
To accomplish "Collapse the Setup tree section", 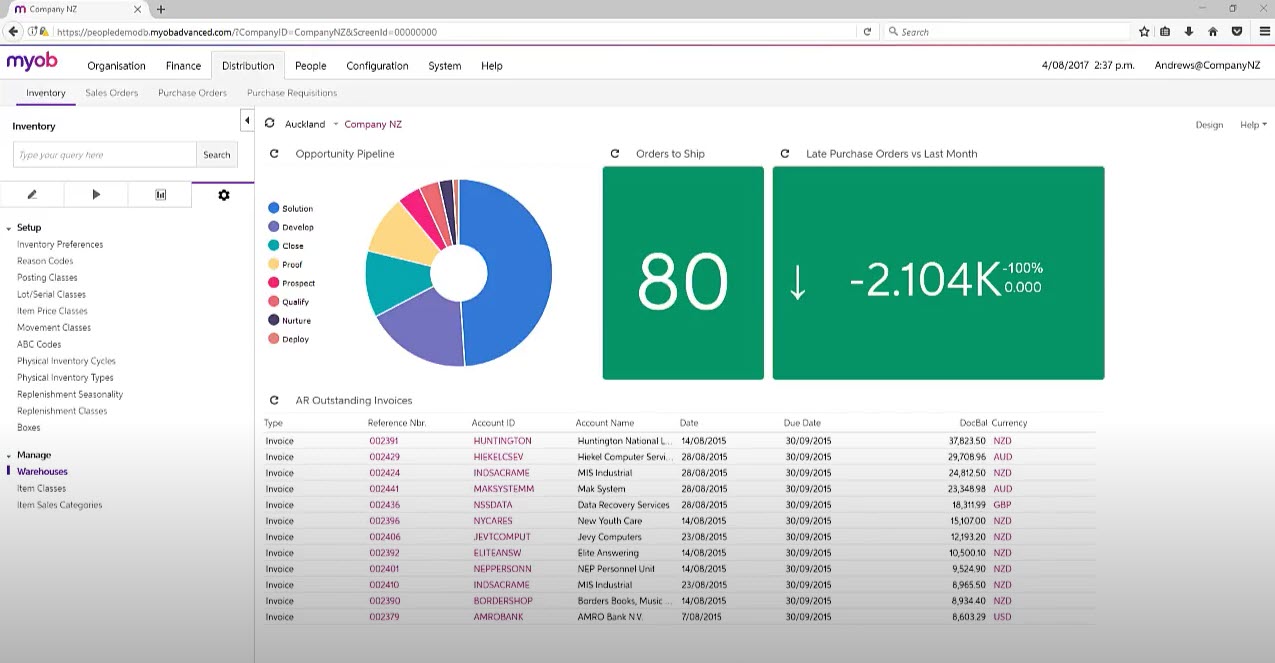I will click(8, 228).
